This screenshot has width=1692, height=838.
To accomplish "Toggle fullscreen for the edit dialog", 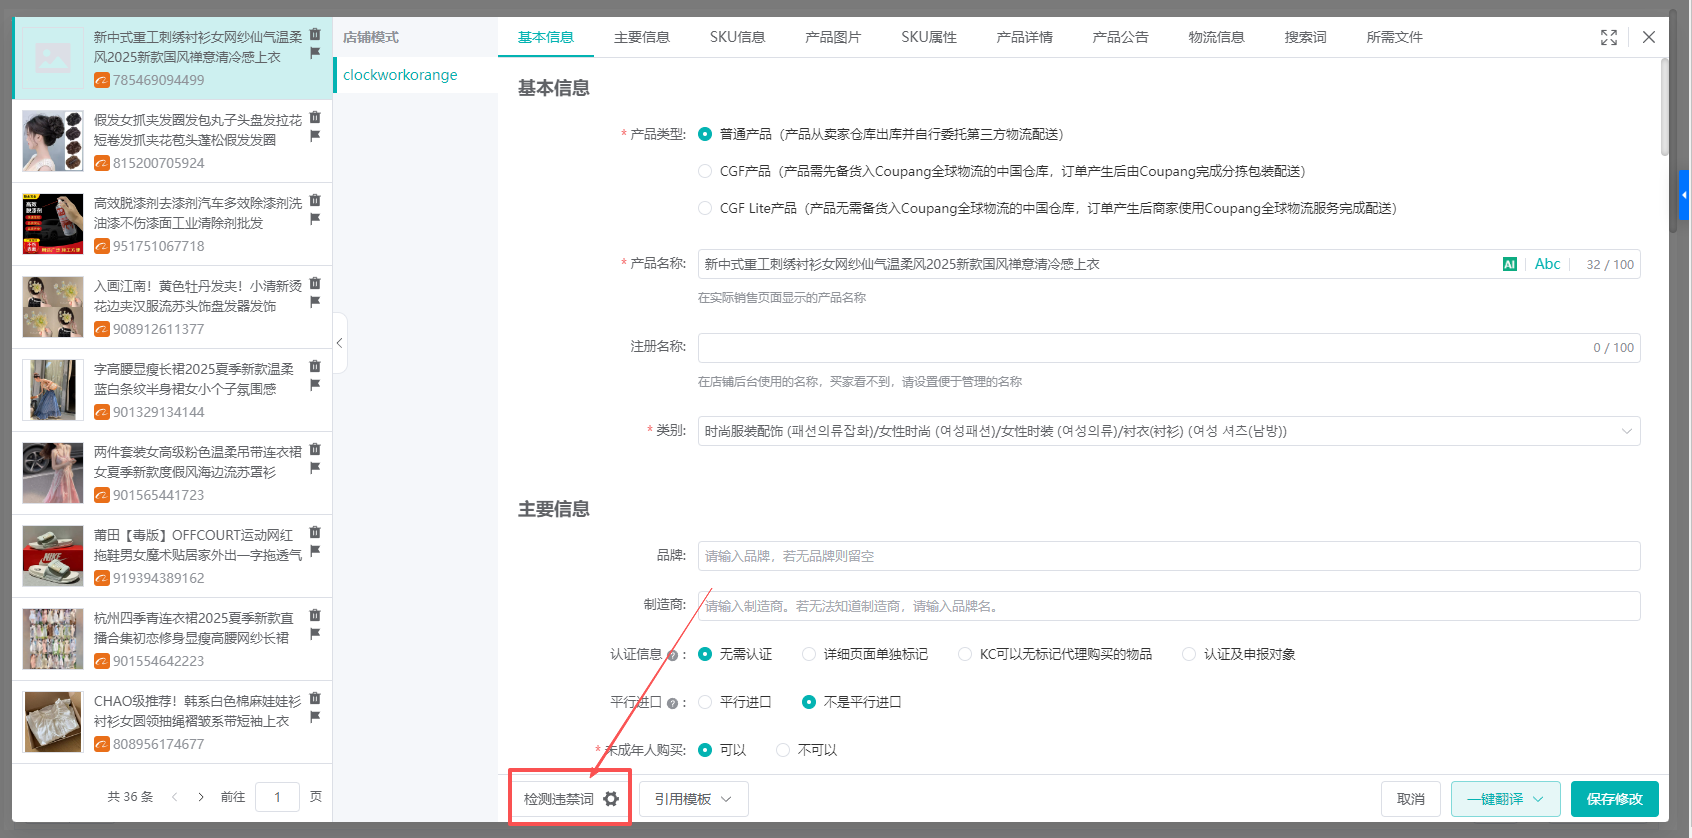I will [x=1609, y=37].
